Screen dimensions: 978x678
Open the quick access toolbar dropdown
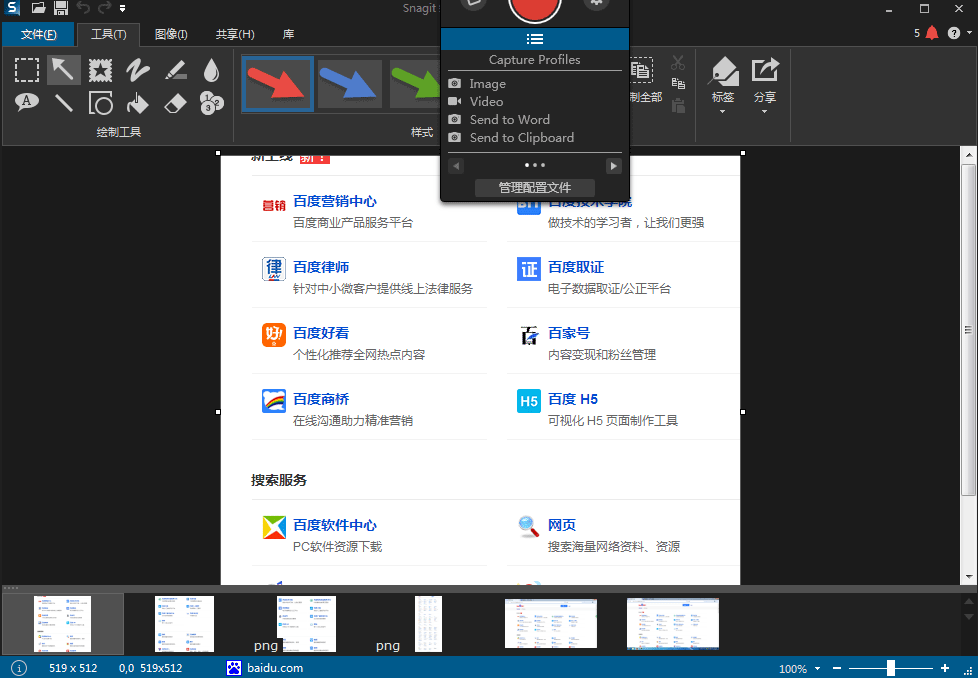click(122, 9)
